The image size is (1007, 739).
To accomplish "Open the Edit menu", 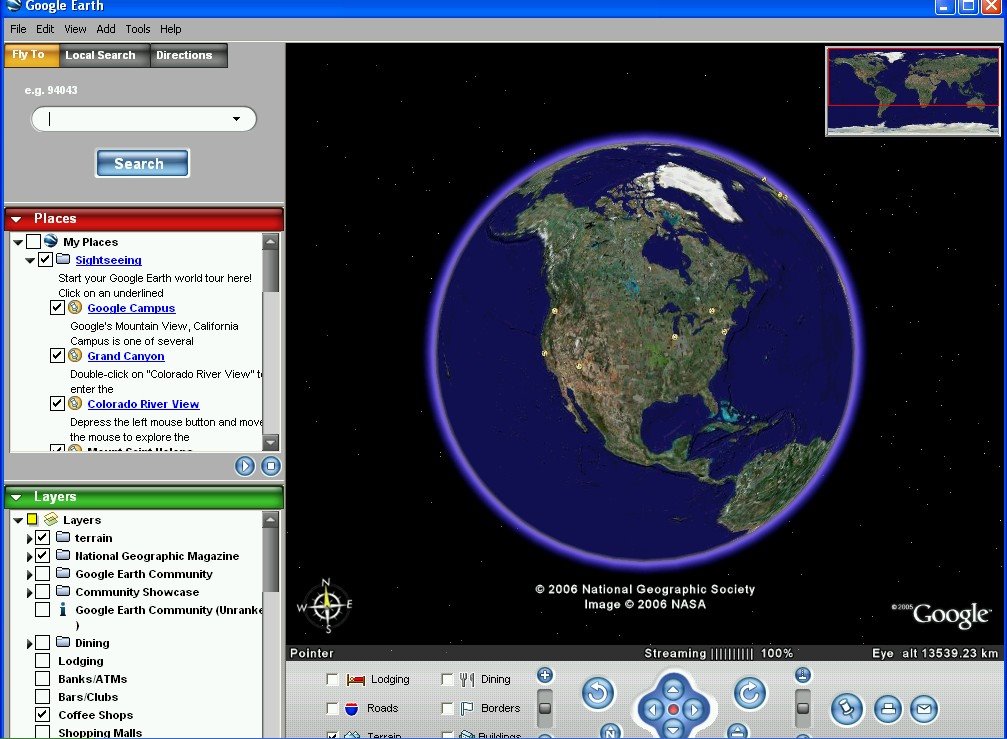I will (45, 29).
